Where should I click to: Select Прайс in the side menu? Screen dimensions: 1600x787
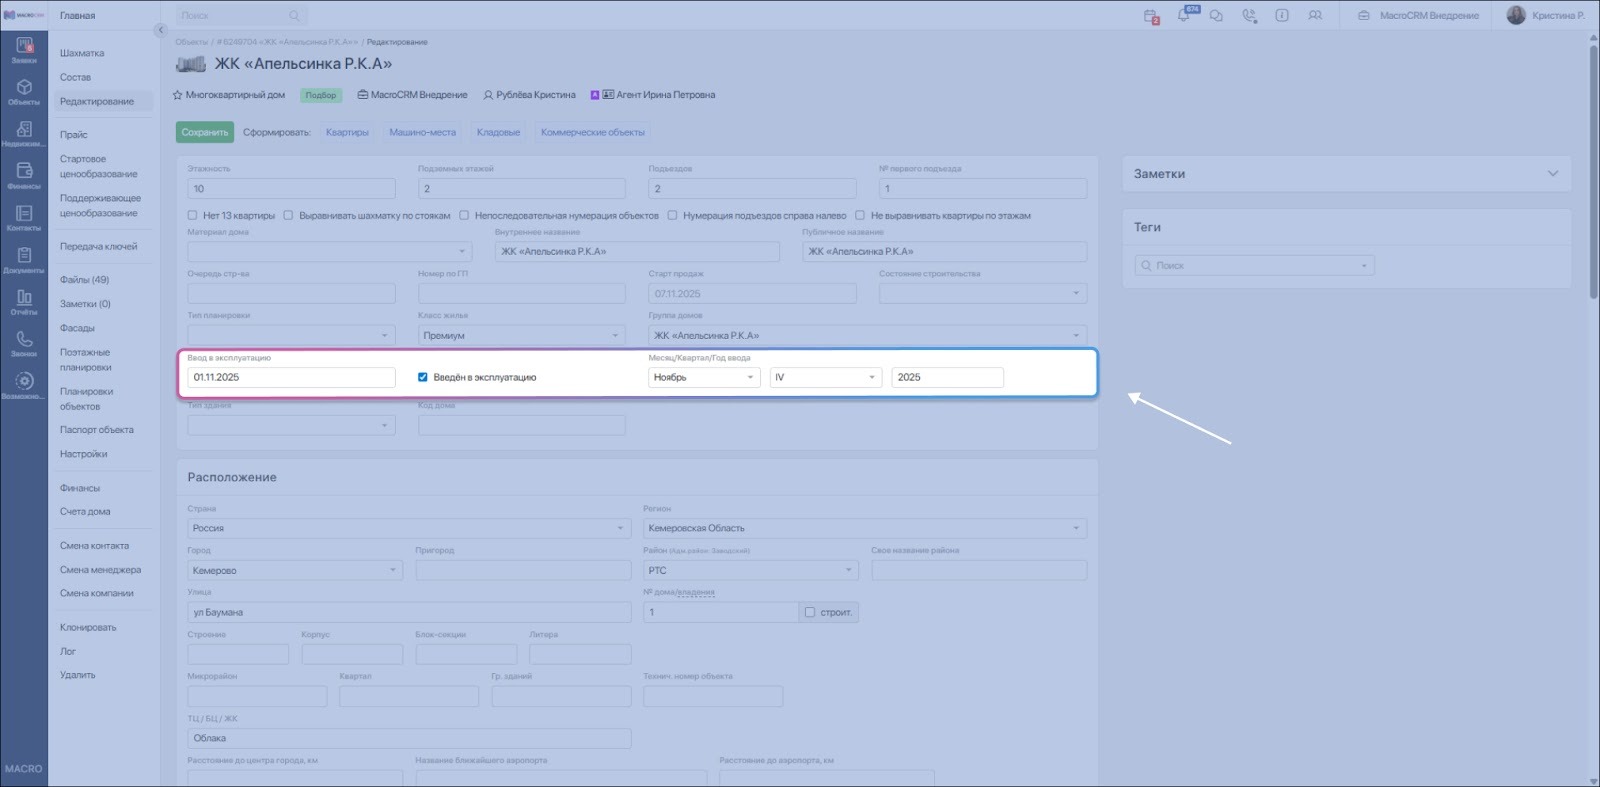click(x=74, y=135)
